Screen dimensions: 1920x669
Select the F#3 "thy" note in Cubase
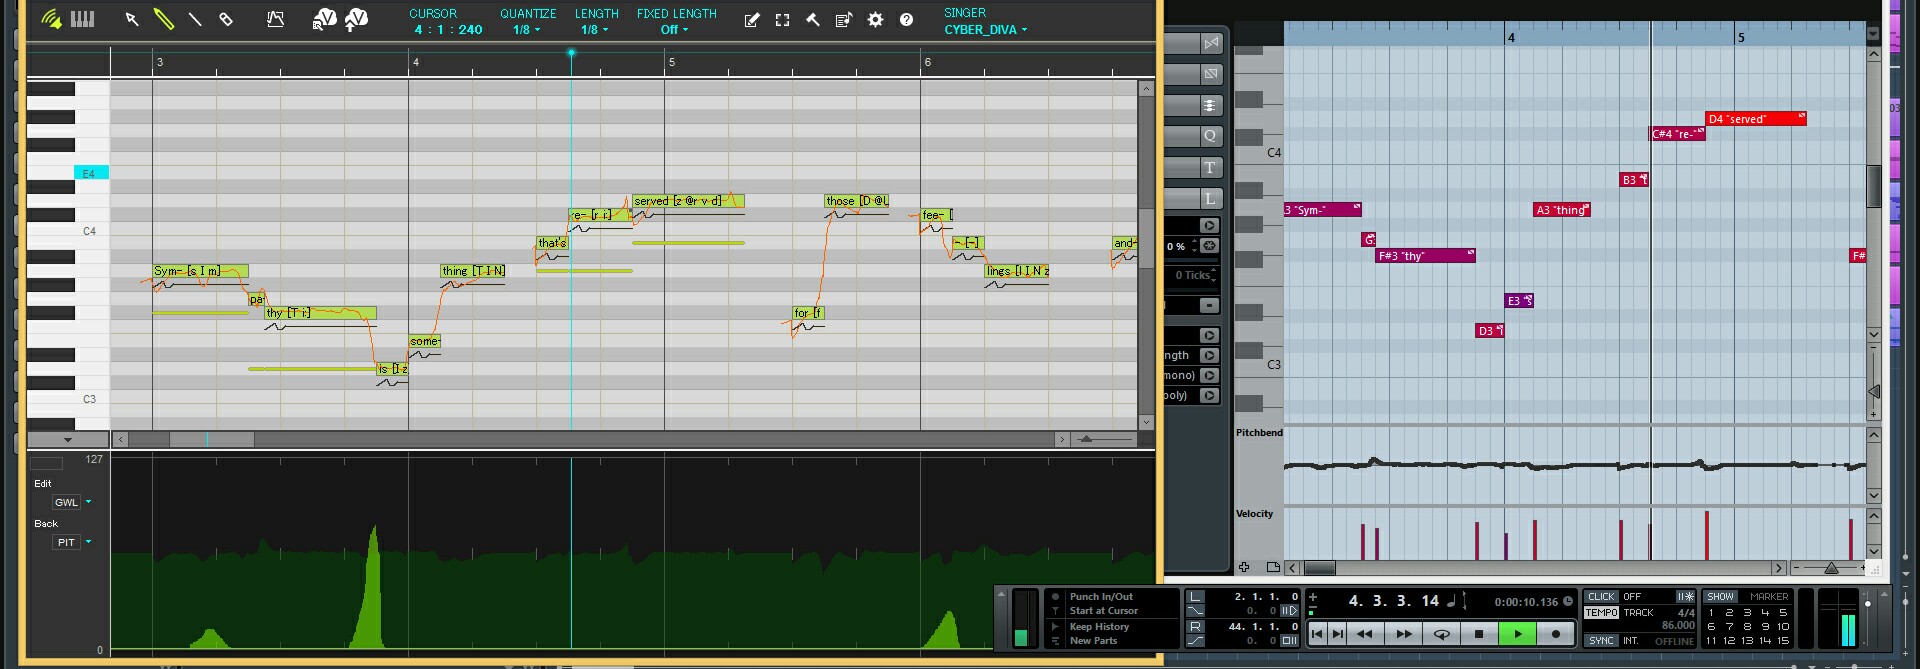click(1425, 256)
